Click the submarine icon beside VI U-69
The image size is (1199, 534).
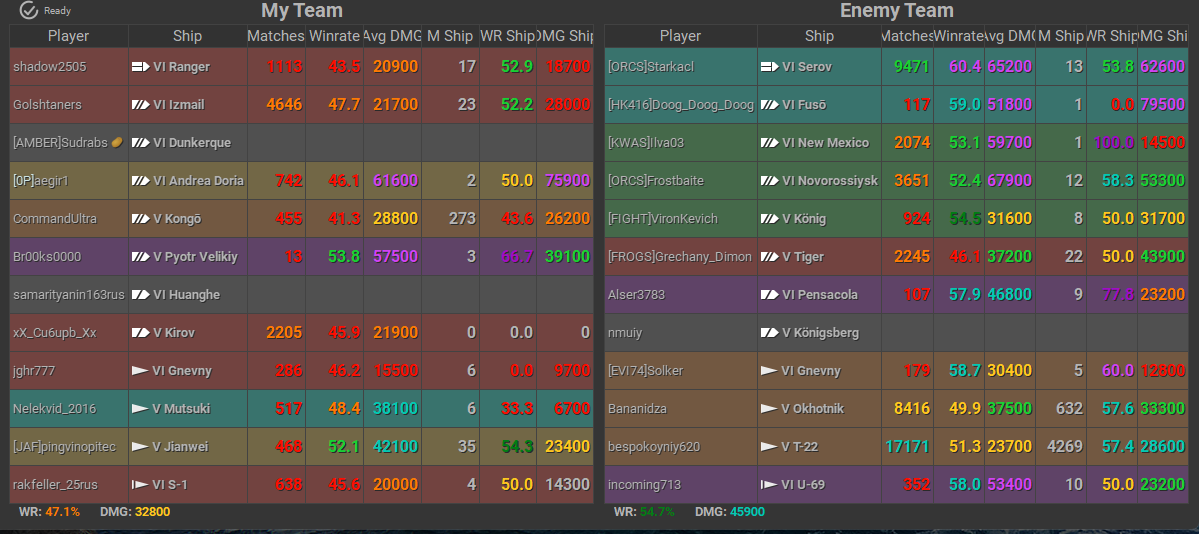click(769, 485)
